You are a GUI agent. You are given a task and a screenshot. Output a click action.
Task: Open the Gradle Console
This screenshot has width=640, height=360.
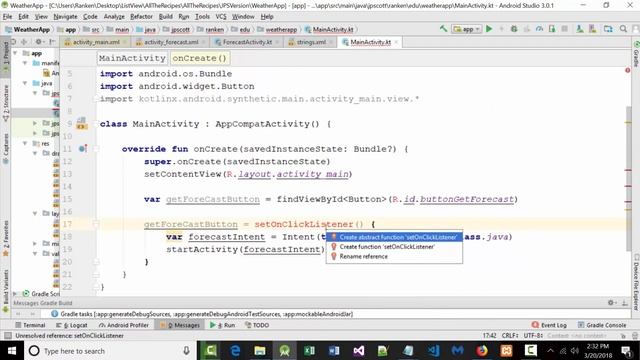click(602, 325)
